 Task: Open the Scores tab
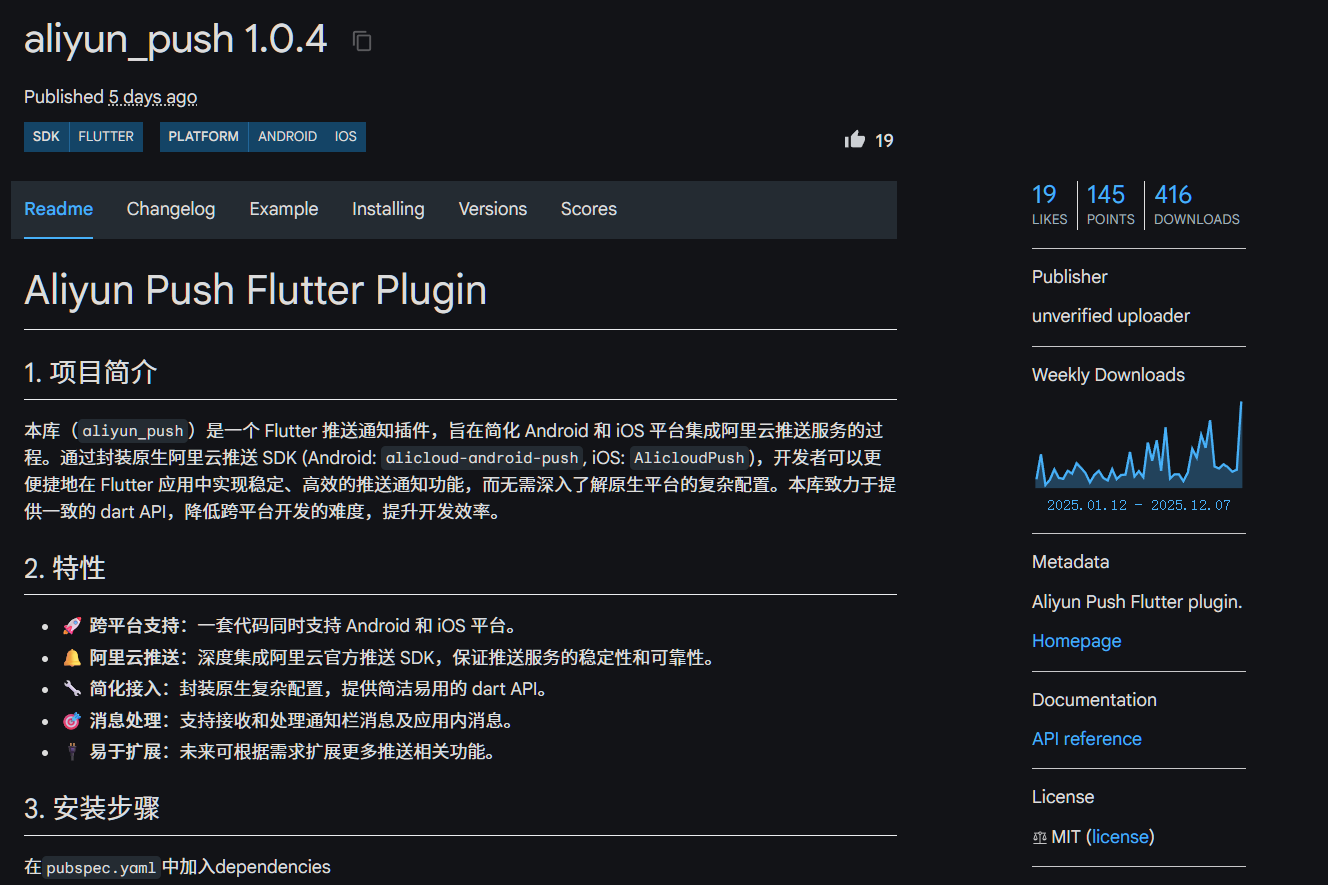coord(588,209)
